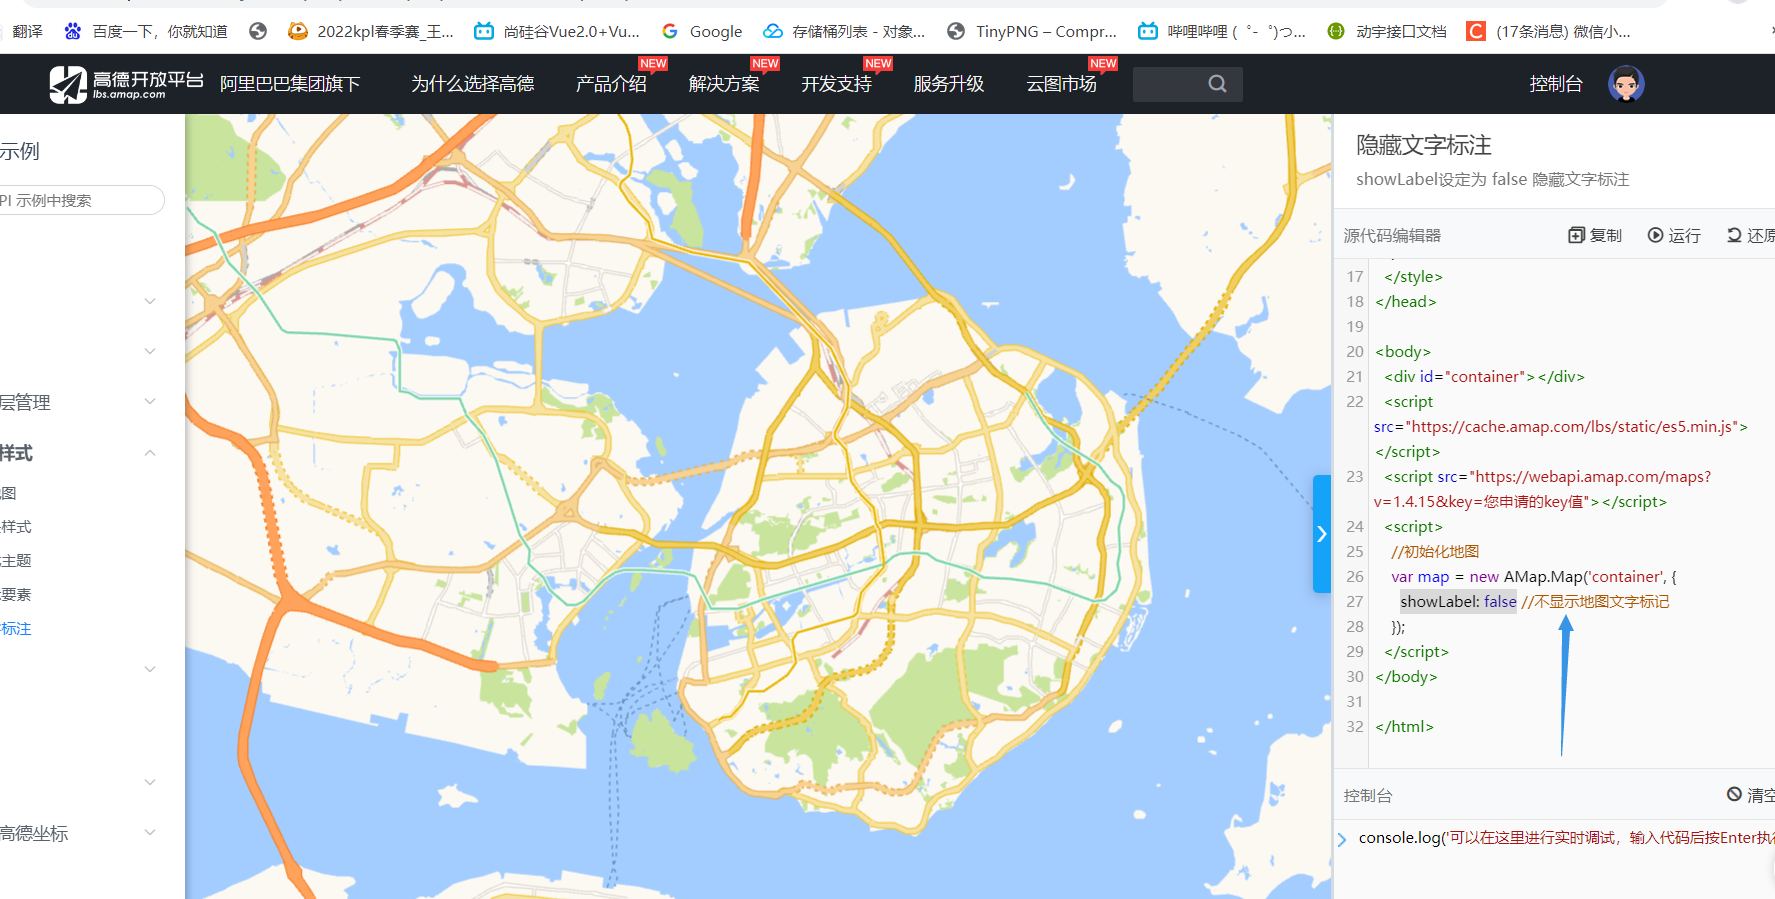Image resolution: width=1775 pixels, height=899 pixels.
Task: Open the 微信小 CSDN bookmark
Action: coord(1549,31)
